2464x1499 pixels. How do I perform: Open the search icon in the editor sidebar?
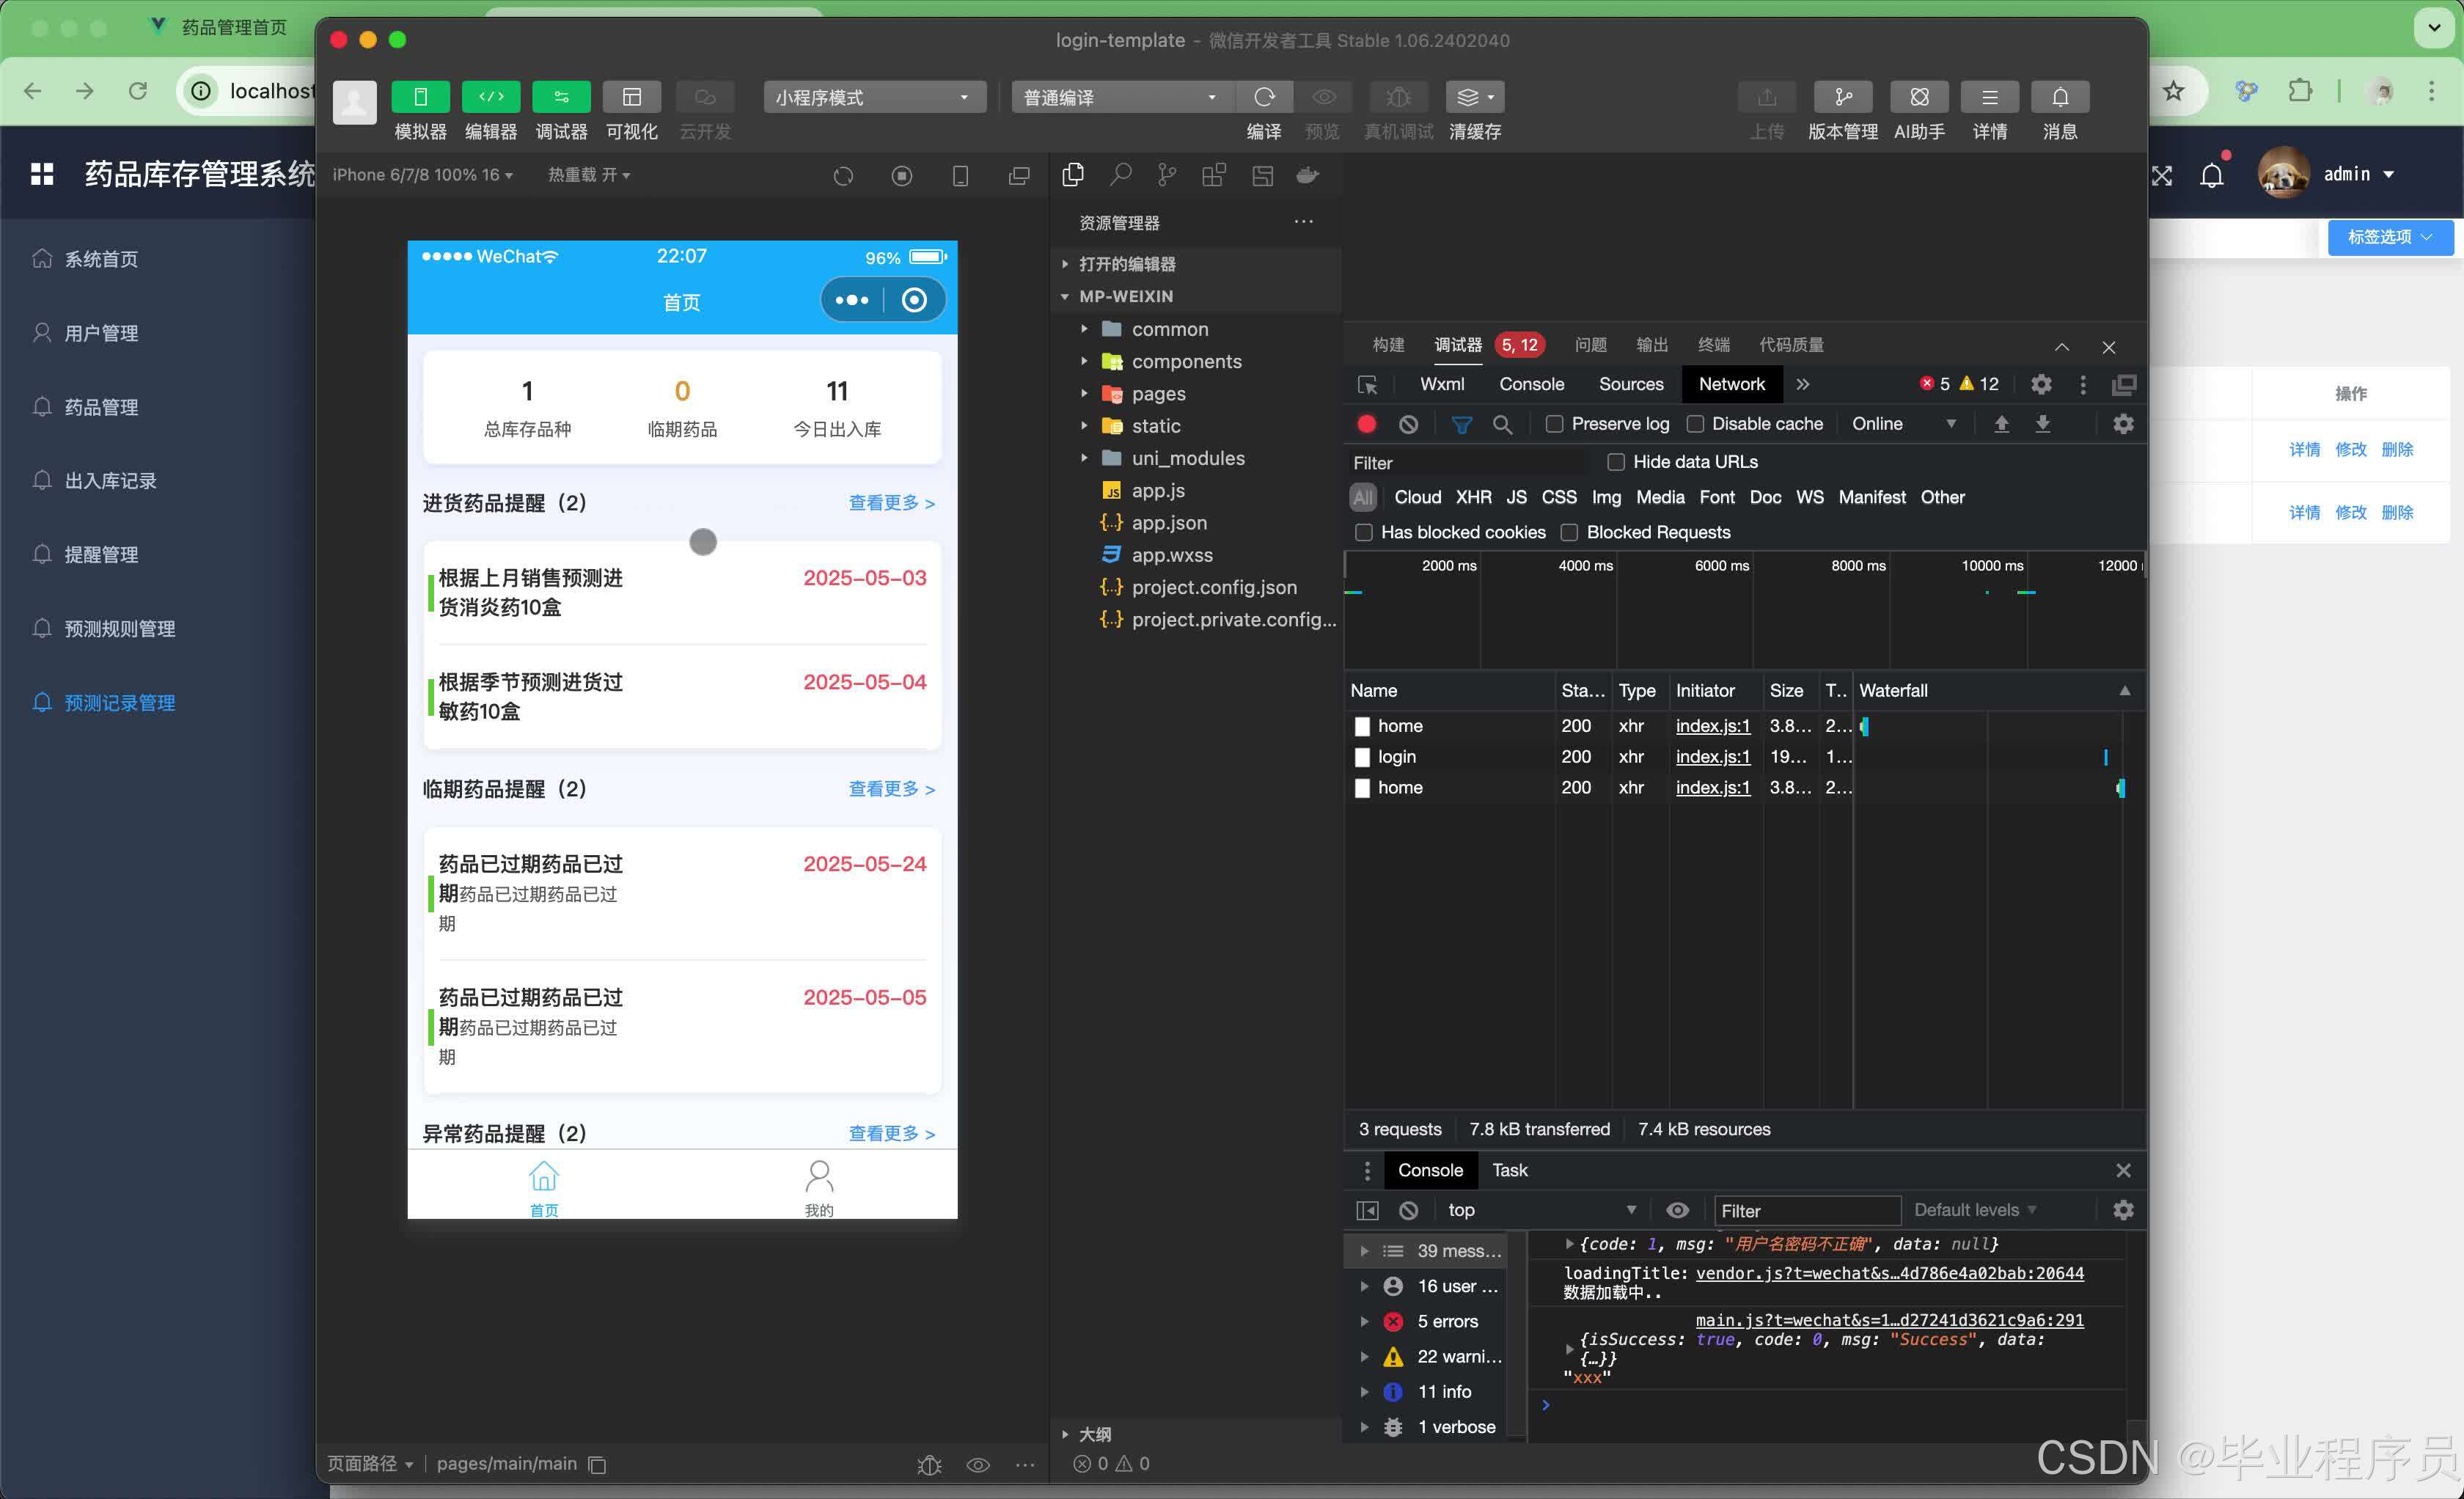[1120, 175]
